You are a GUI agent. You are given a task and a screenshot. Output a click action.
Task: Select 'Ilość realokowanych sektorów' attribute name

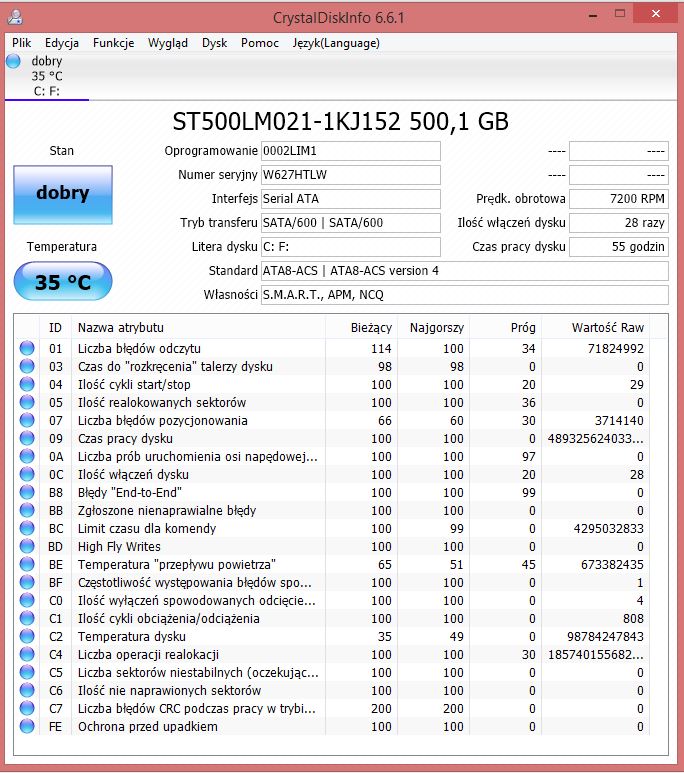pyautogui.click(x=162, y=403)
